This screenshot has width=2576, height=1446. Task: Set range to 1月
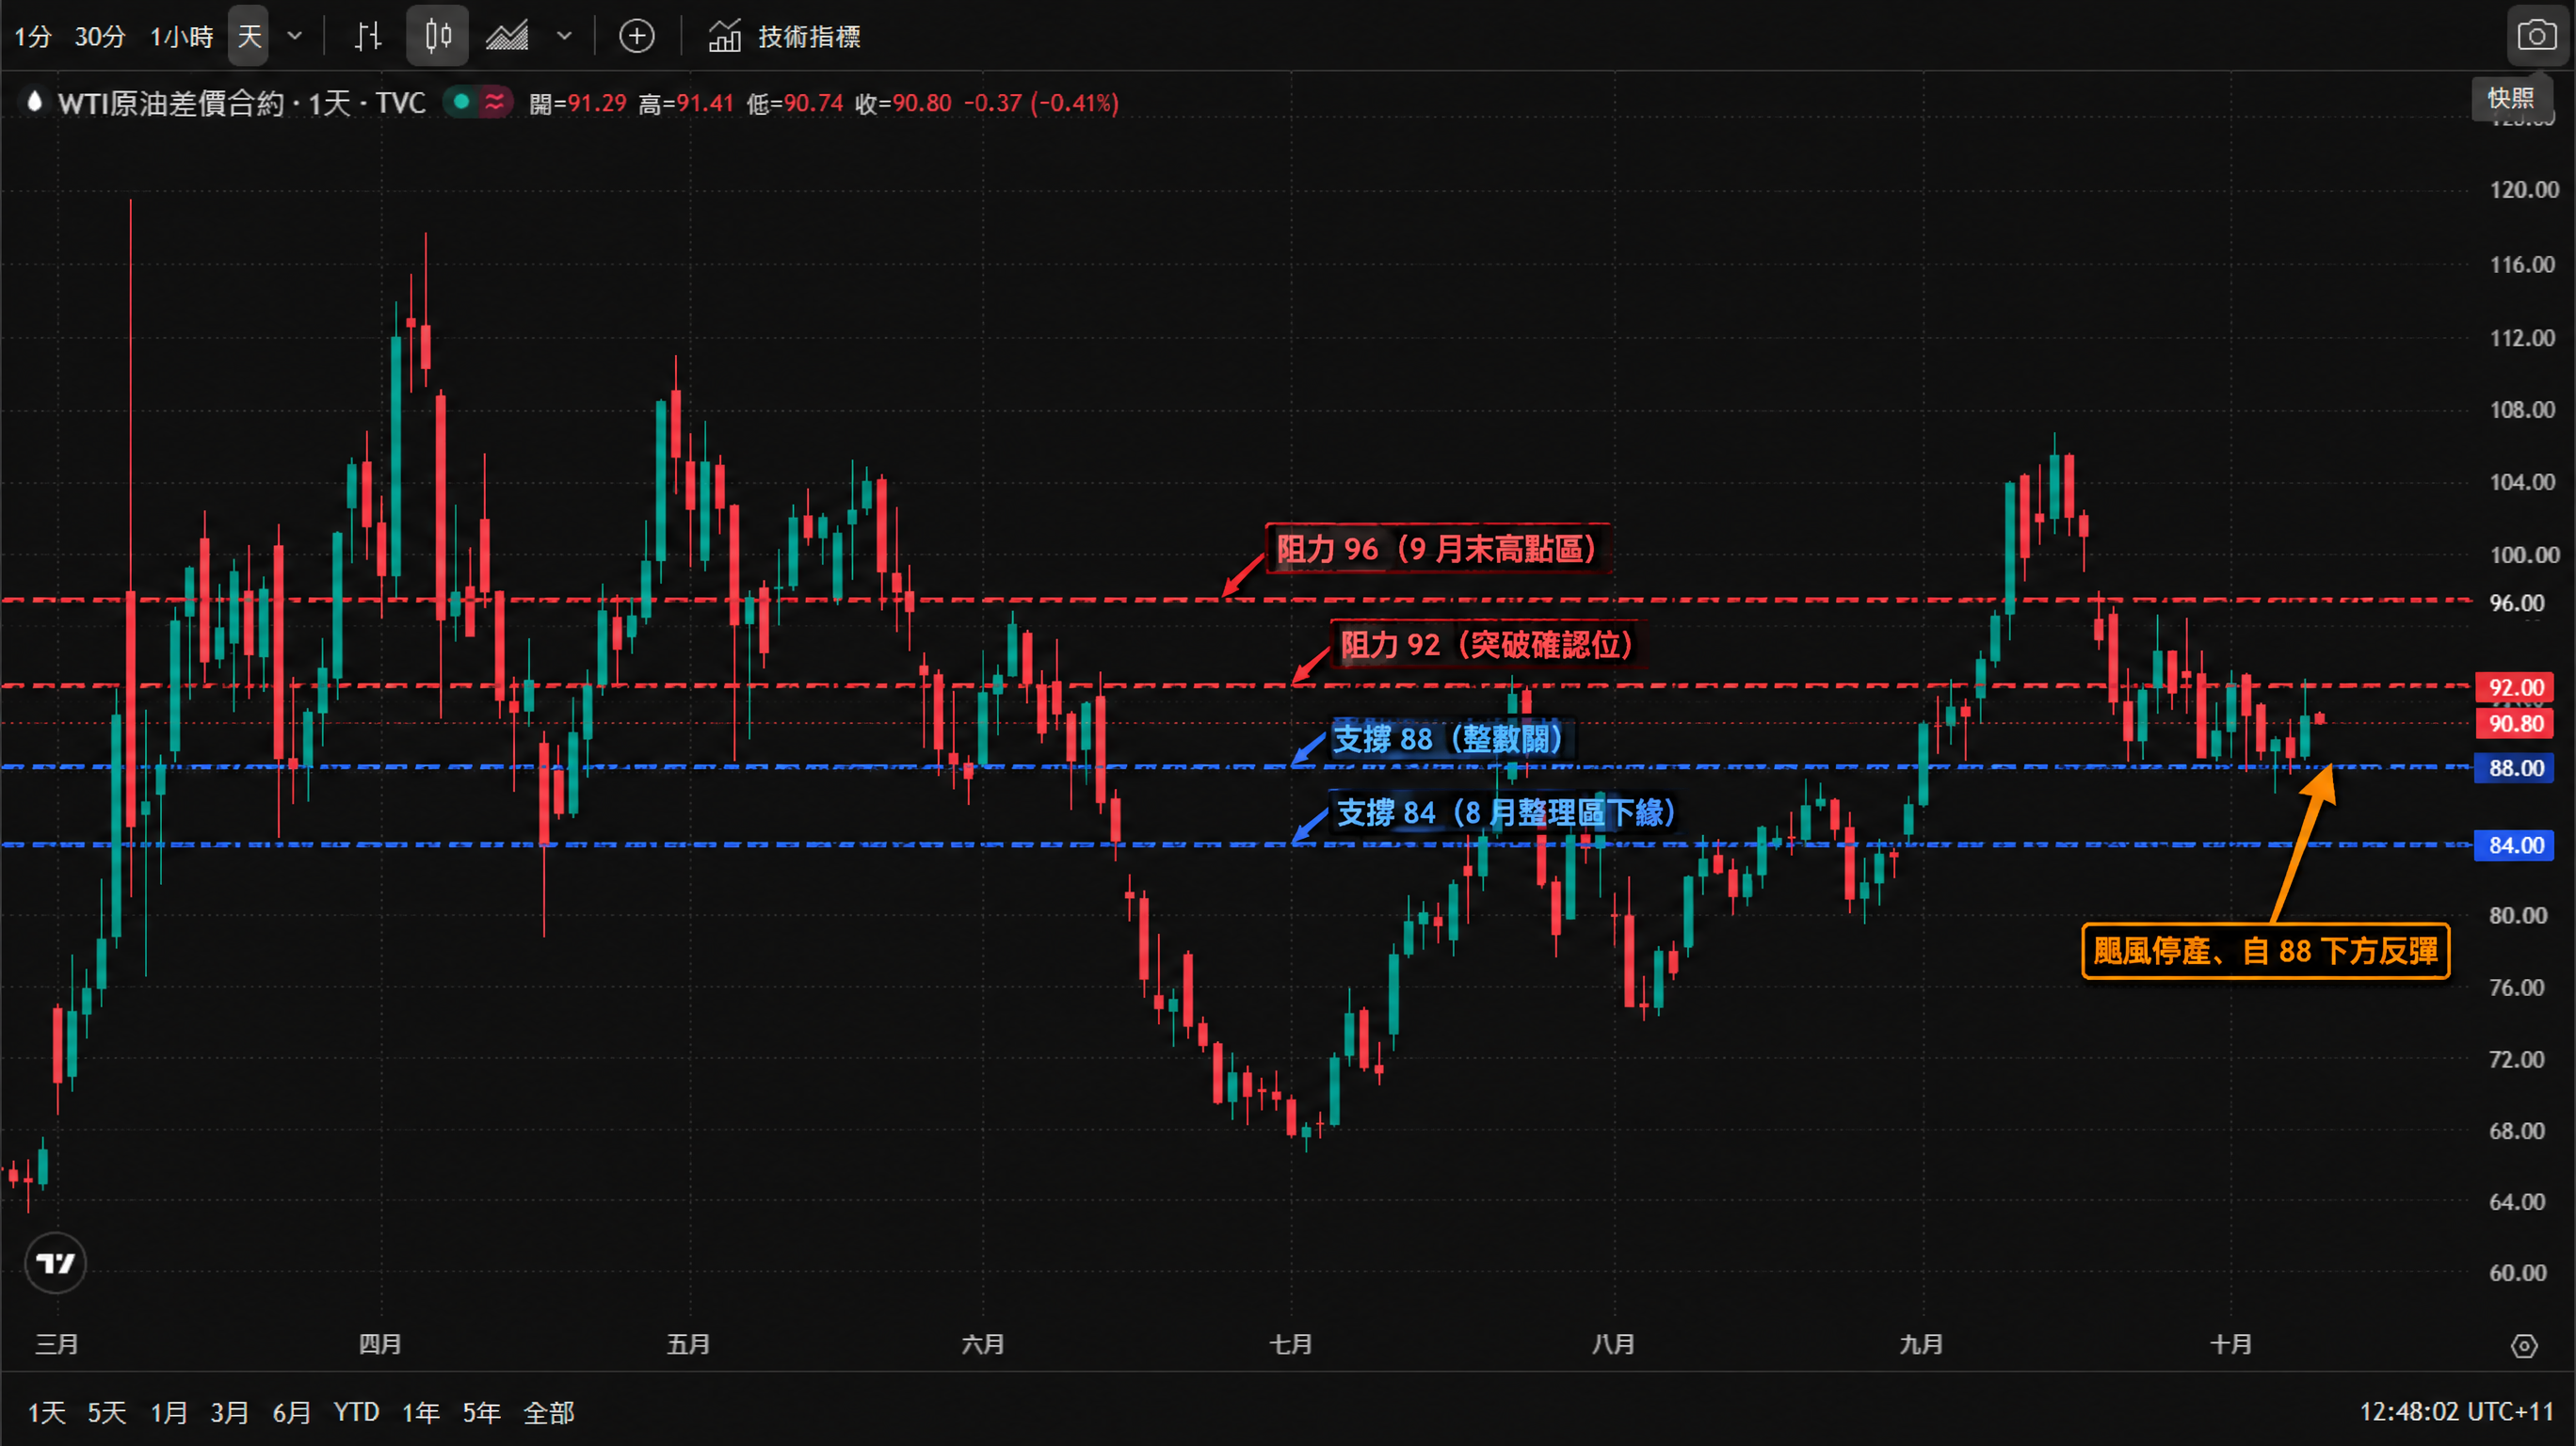point(168,1412)
